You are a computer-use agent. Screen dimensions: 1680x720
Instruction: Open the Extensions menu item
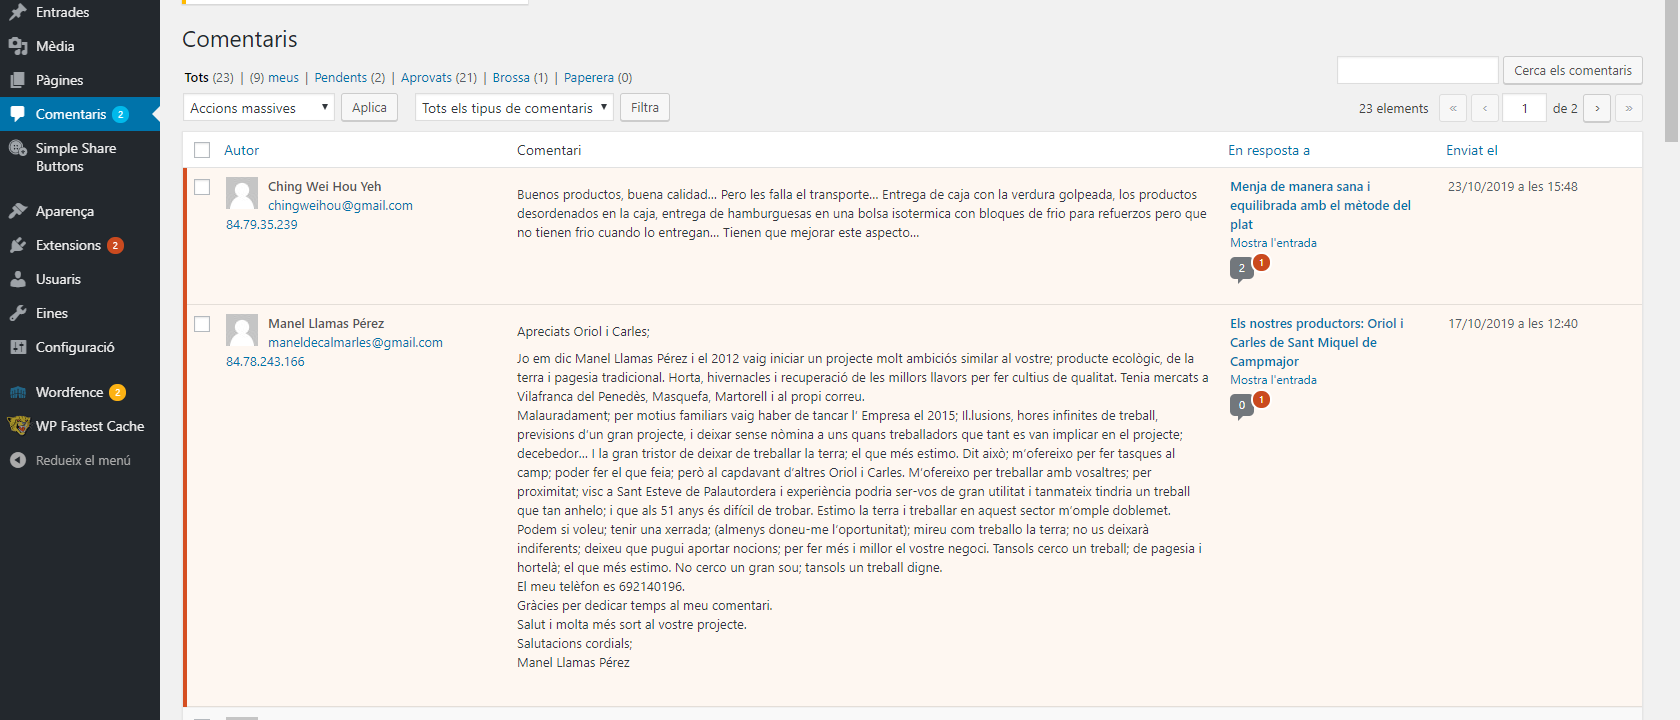[80, 245]
